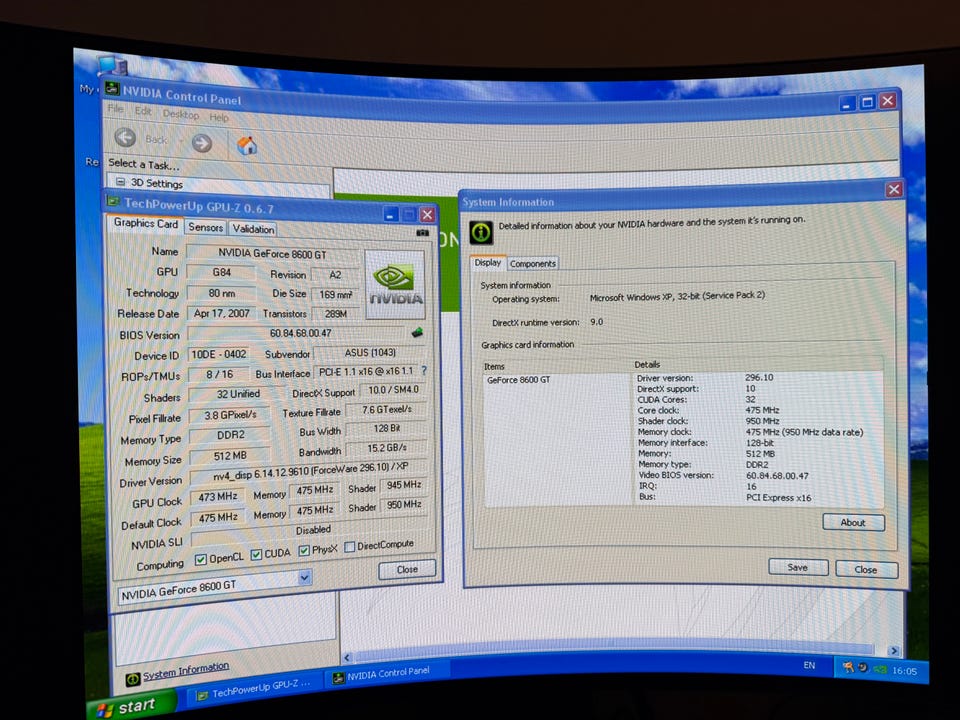Click the Back arrow in NVIDIA Control Panel
The image size is (960, 720).
(x=126, y=137)
